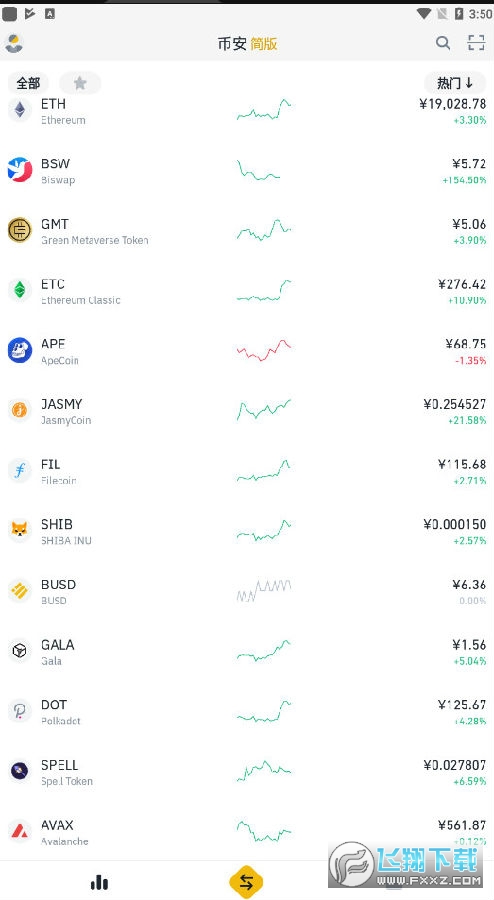
Task: Tap the BUSD sparkline chart
Action: [x=264, y=591]
